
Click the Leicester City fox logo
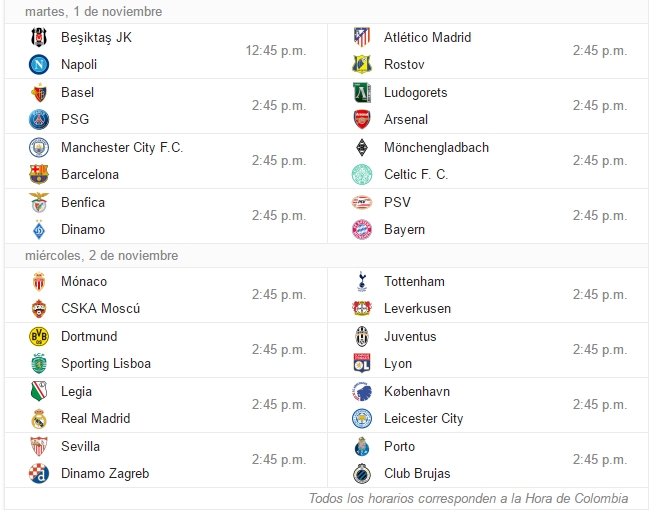[362, 419]
